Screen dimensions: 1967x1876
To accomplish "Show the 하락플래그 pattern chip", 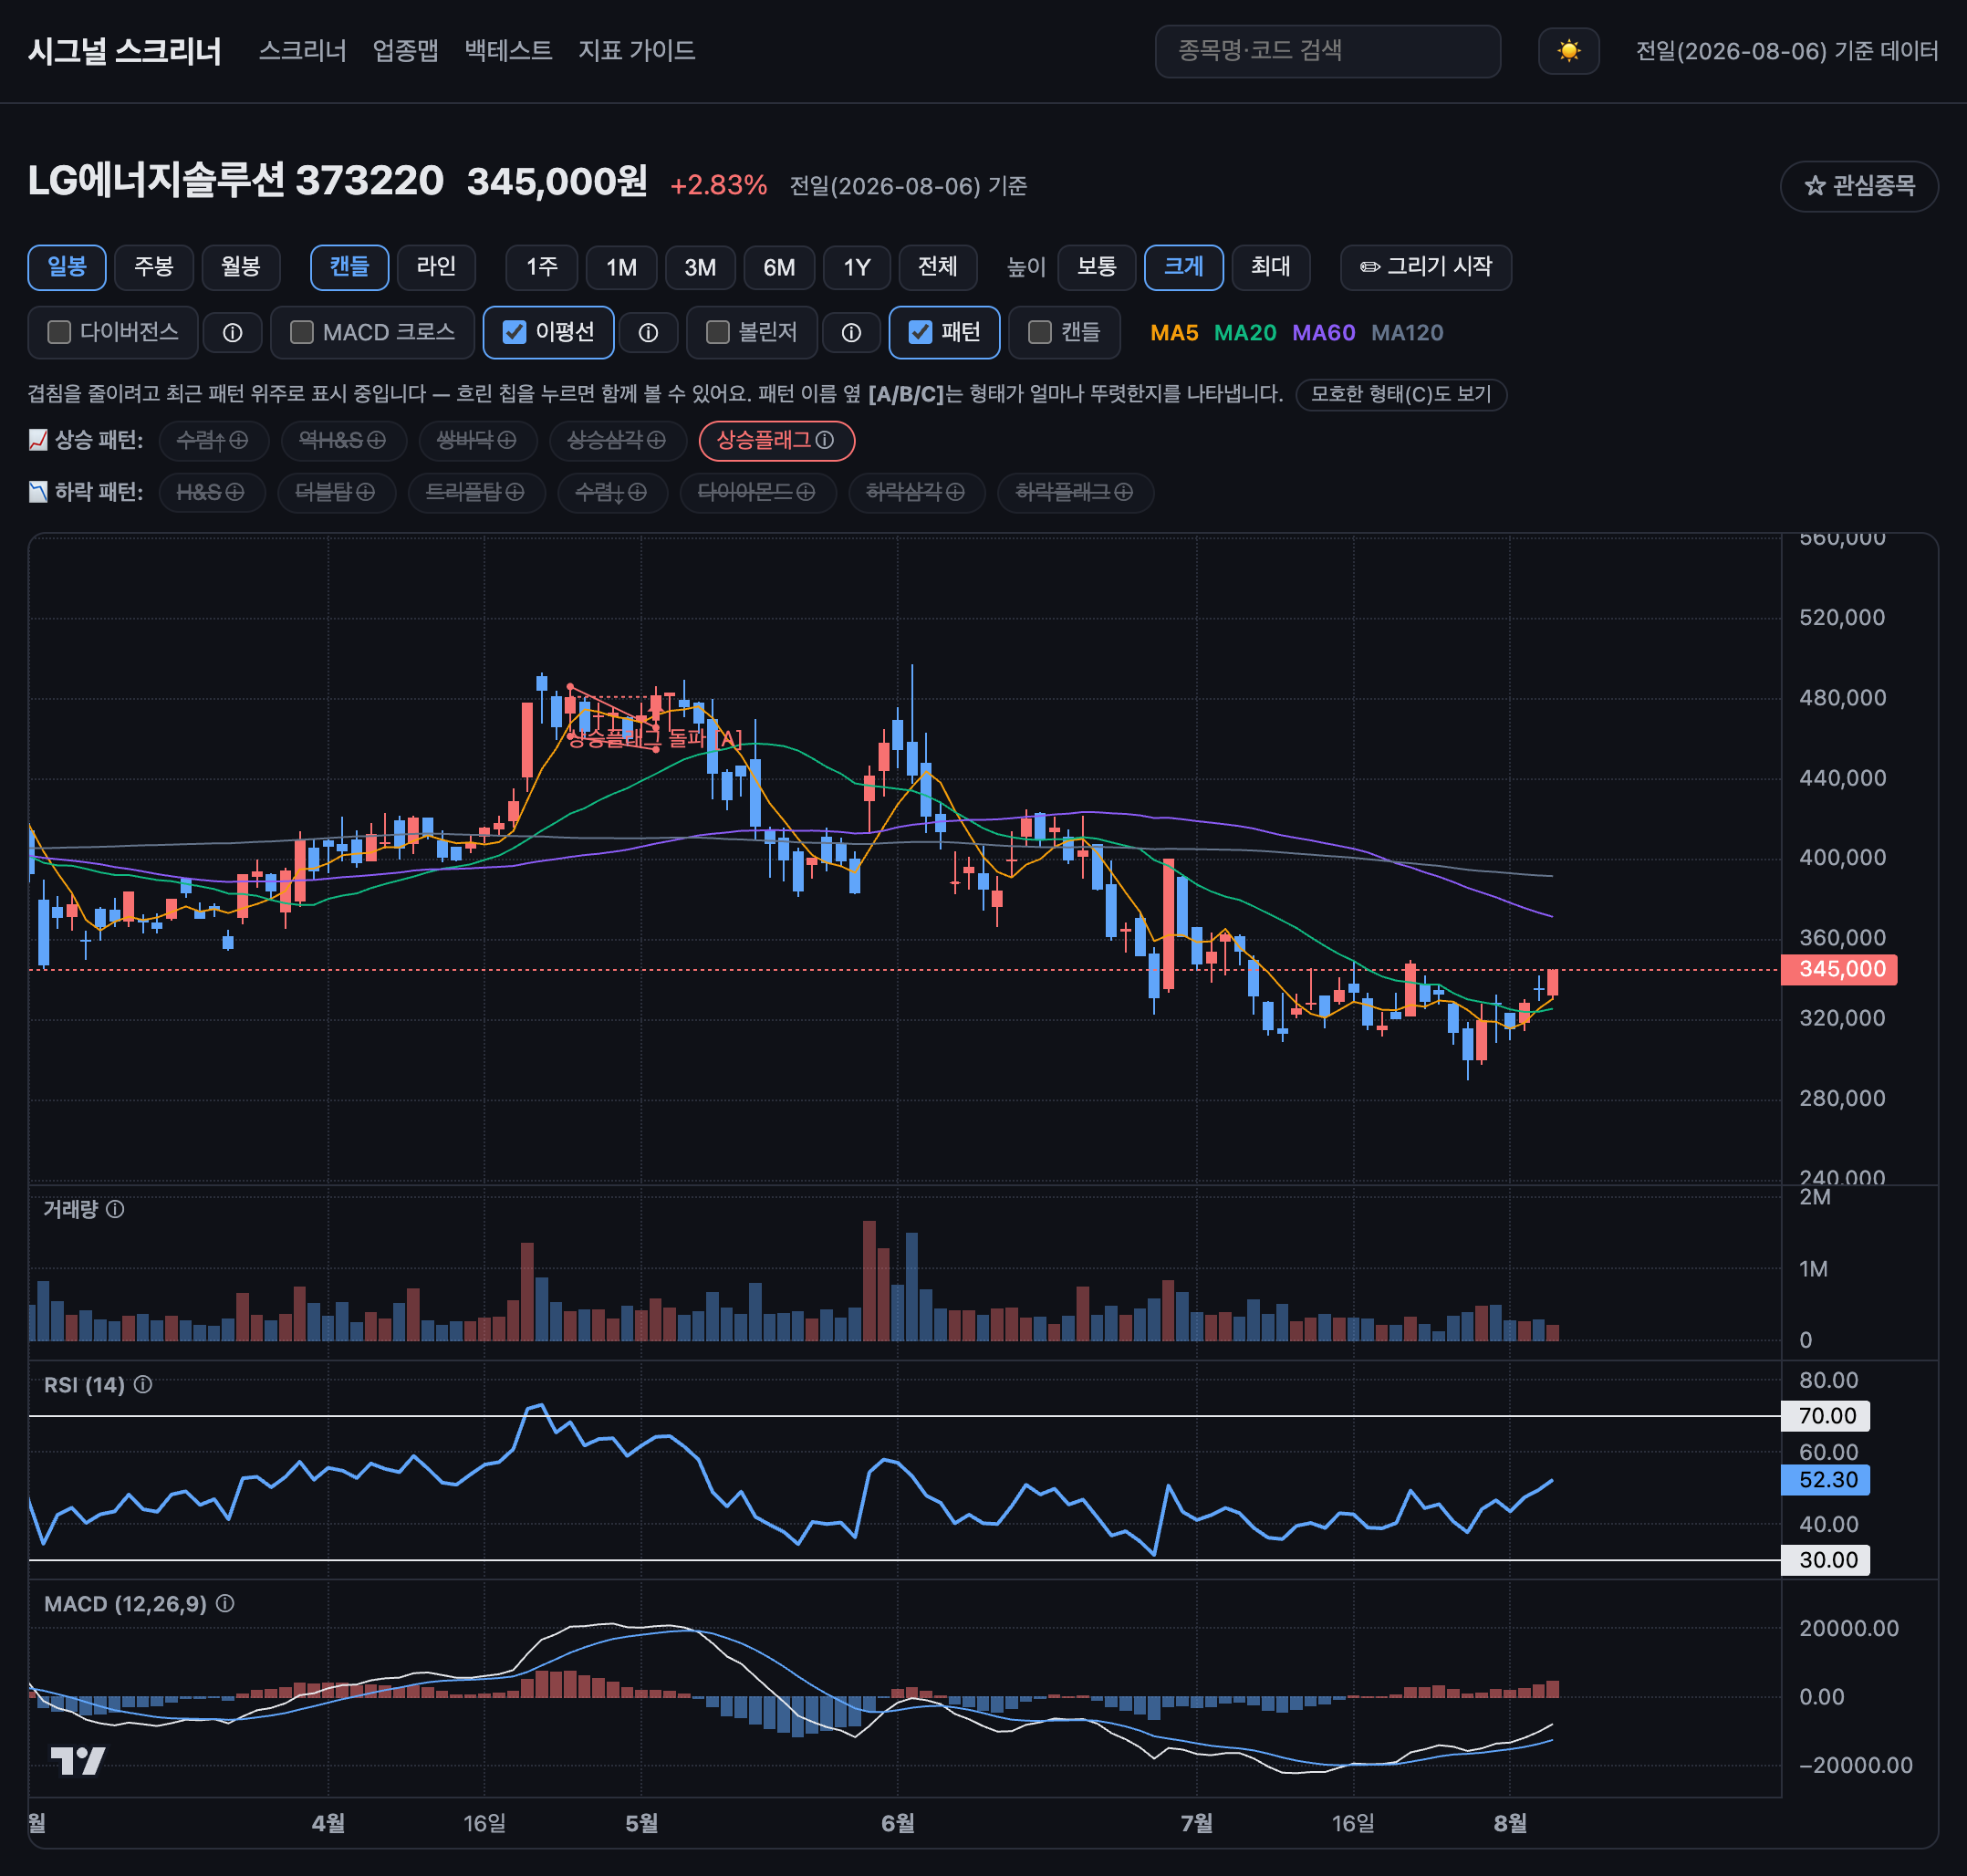I will tap(1075, 493).
